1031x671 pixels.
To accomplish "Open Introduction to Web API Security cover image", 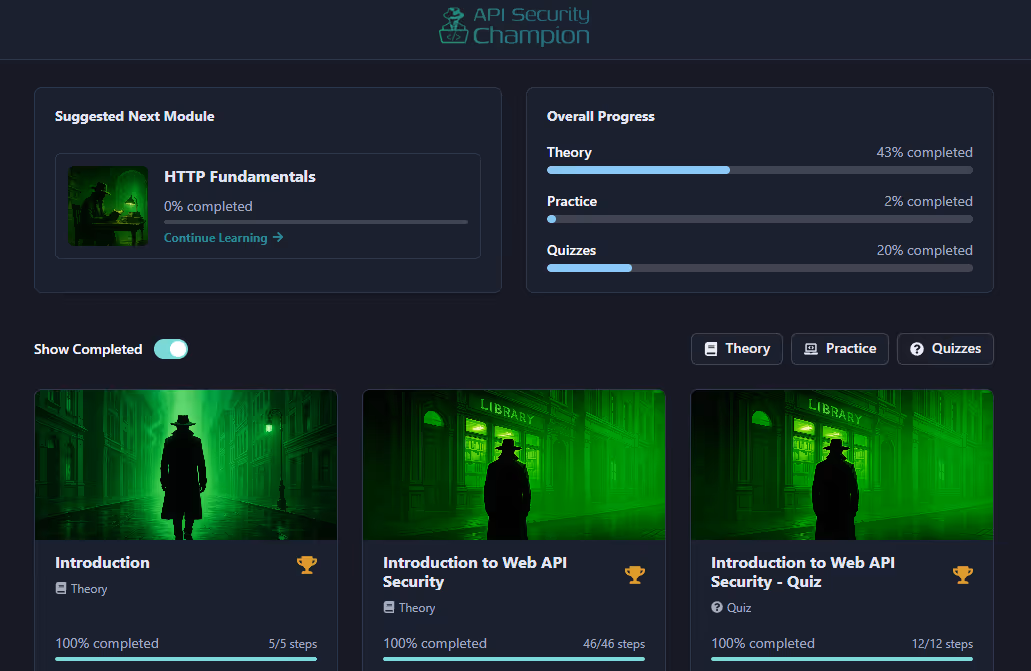I will (514, 465).
